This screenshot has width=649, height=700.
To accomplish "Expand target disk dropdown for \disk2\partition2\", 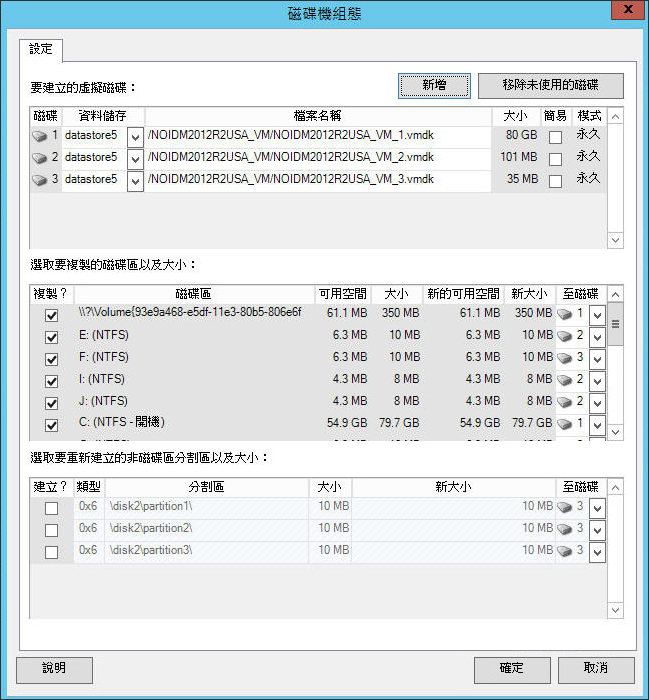I will coord(597,530).
